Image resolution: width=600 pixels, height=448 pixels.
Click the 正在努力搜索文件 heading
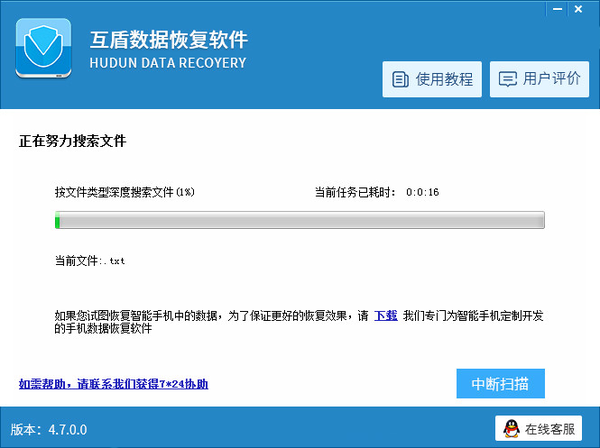click(72, 141)
